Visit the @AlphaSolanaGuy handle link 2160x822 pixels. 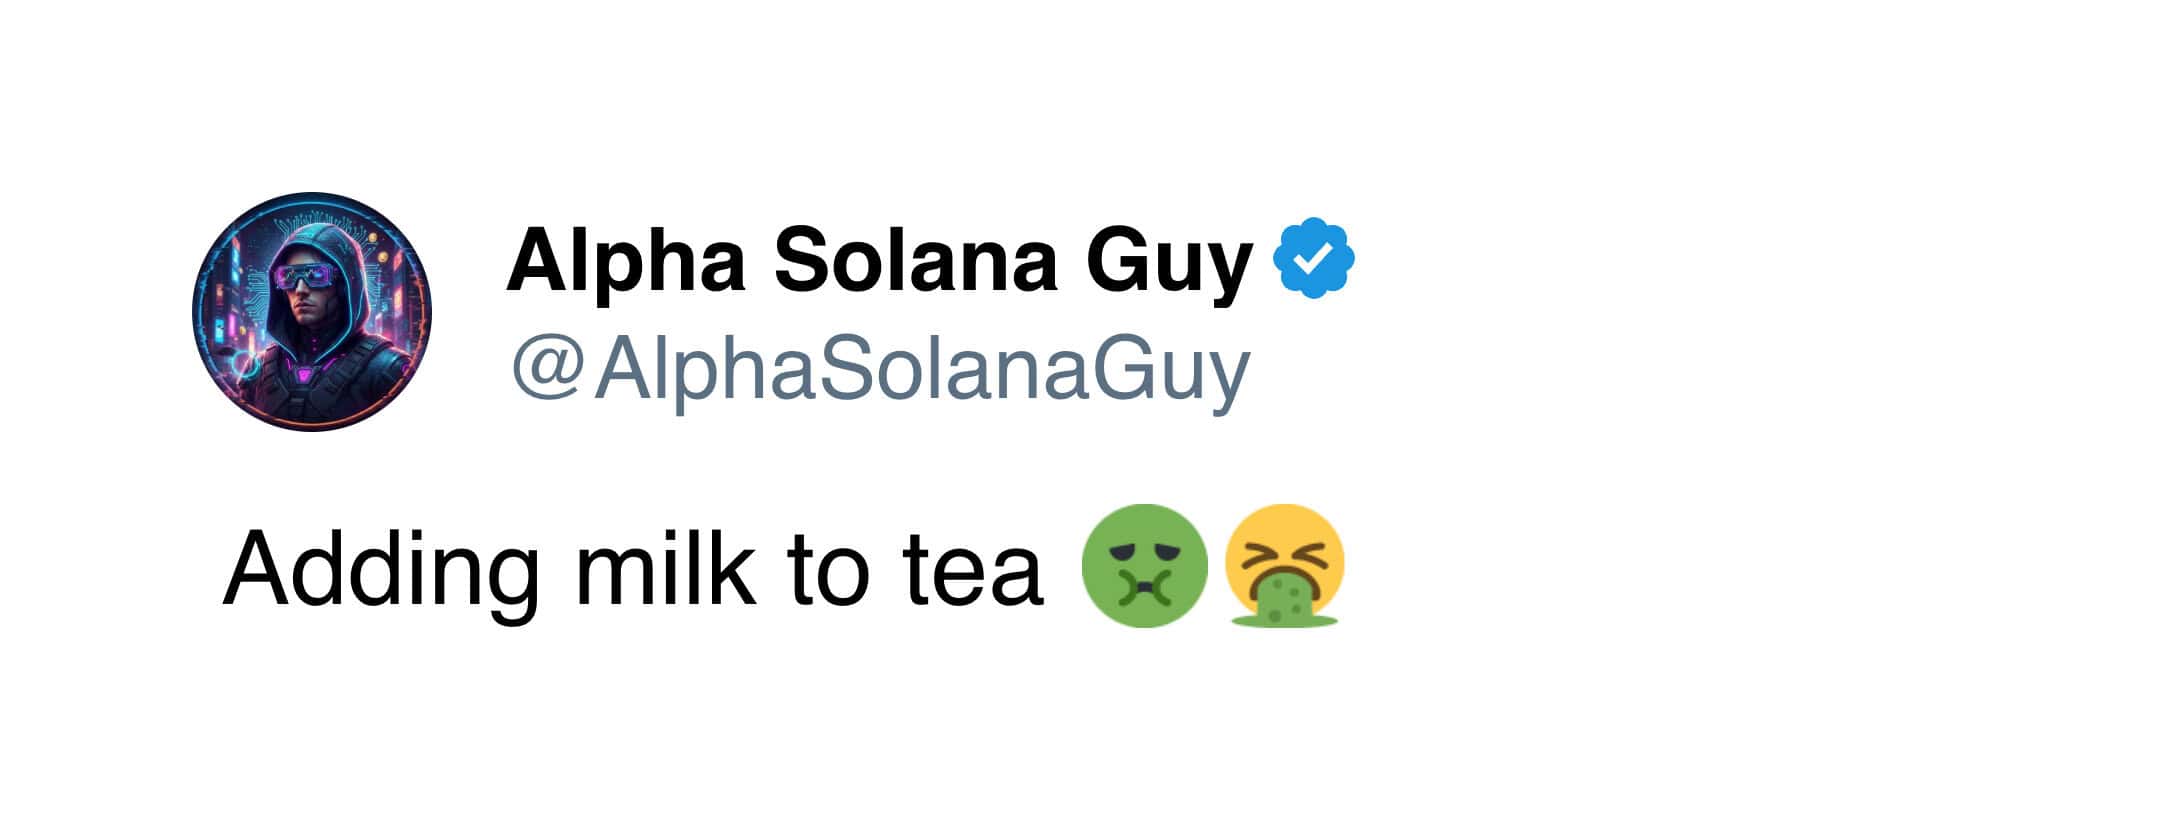click(x=880, y=369)
